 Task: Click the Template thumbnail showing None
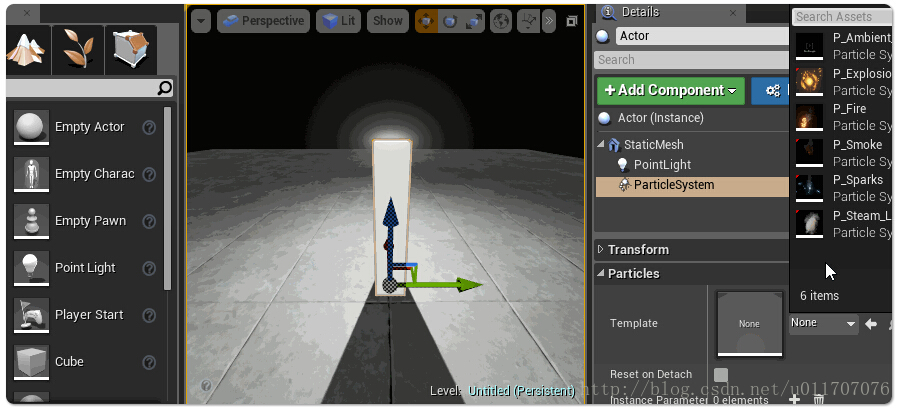(749, 323)
